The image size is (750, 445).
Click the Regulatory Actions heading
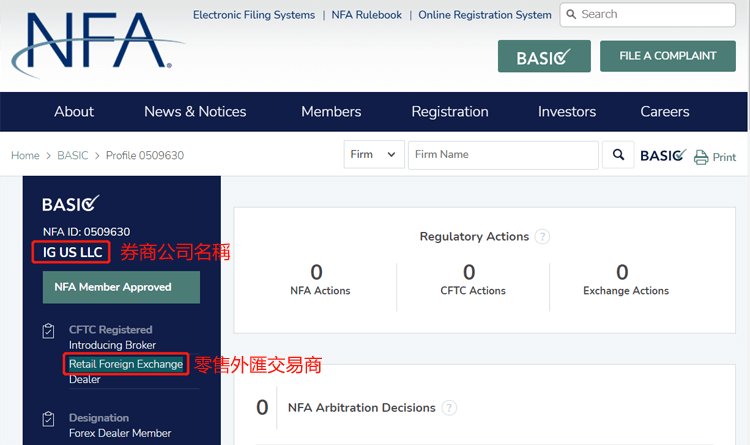[x=474, y=236]
